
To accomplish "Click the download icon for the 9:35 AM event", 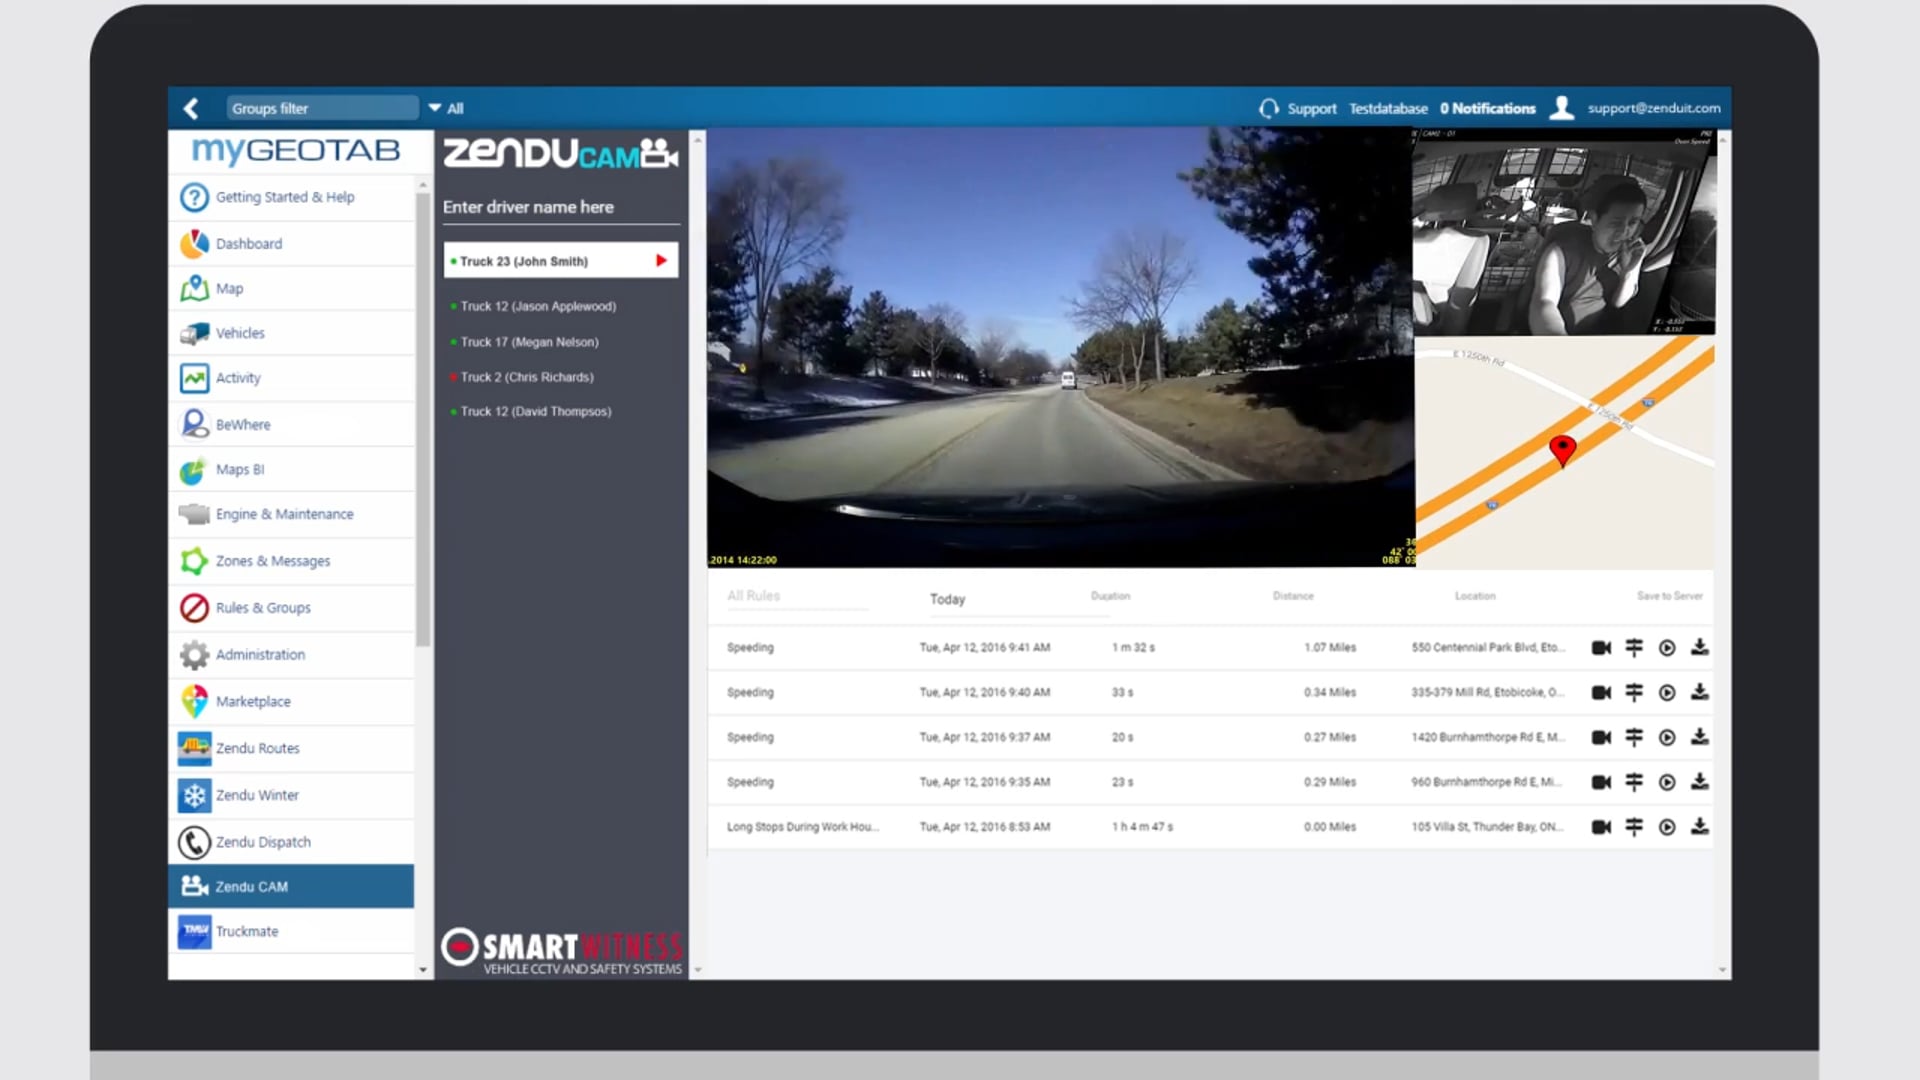I will point(1699,781).
